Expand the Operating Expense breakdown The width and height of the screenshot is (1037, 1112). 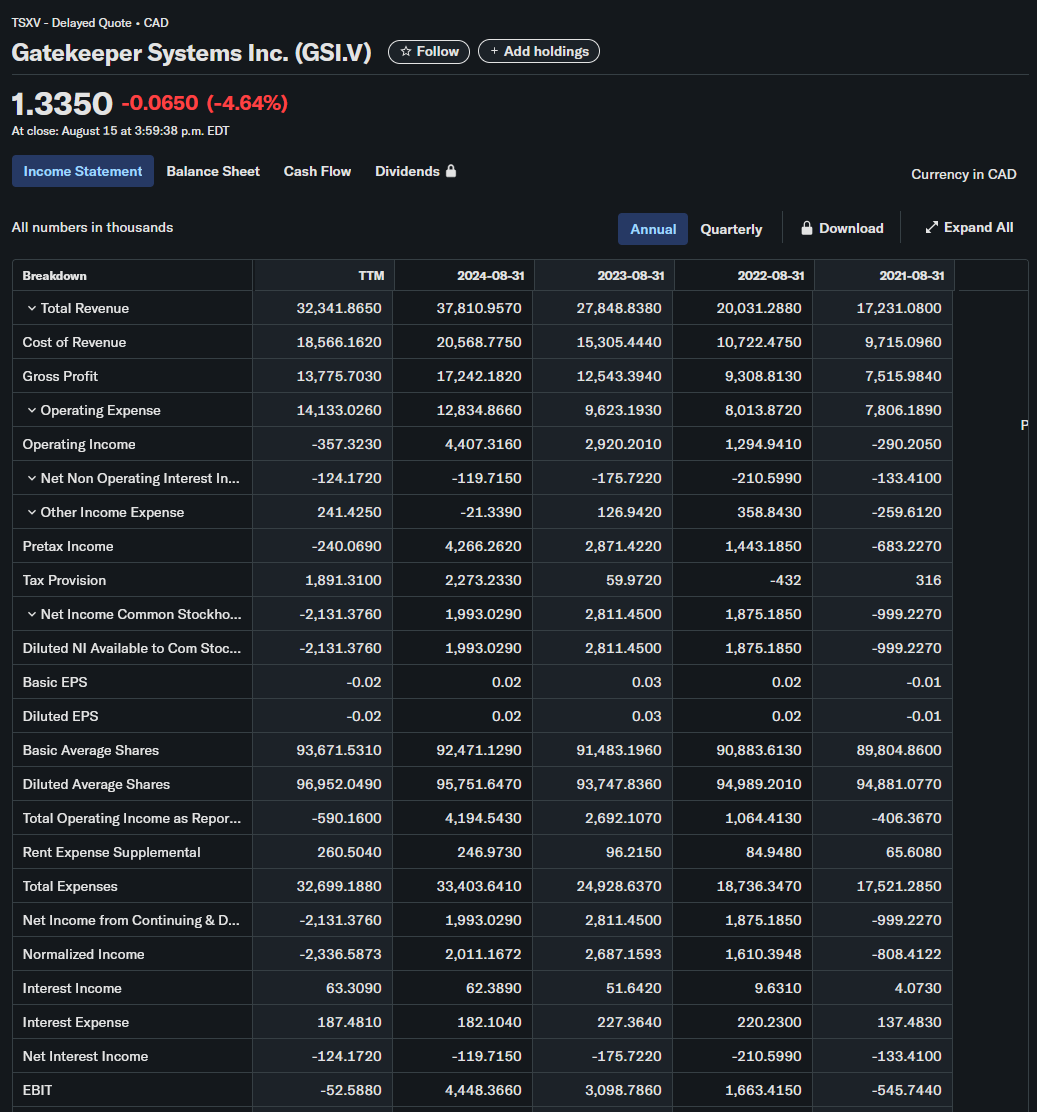point(32,411)
